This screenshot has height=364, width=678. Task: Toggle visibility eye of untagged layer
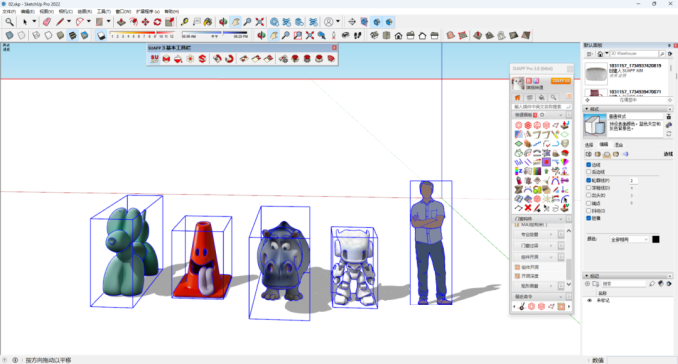[x=589, y=300]
